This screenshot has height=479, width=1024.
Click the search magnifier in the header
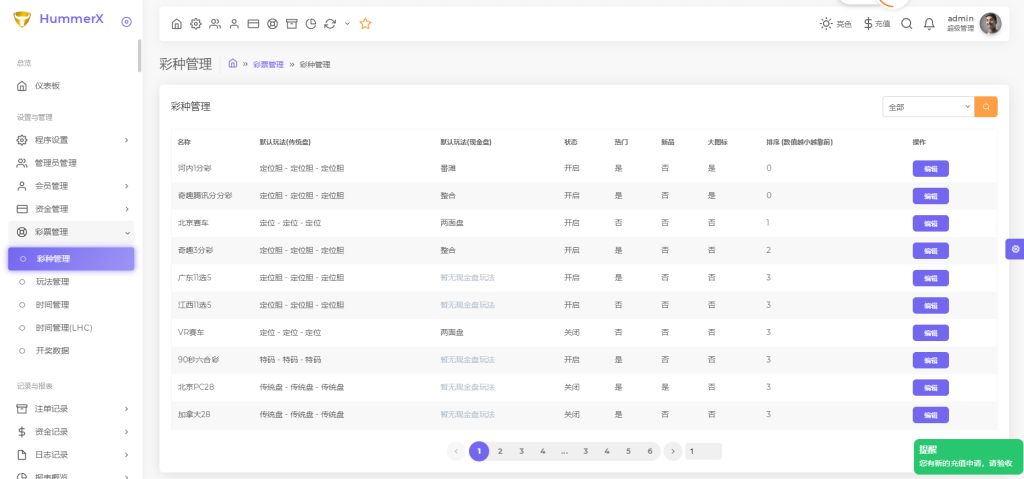coord(906,24)
